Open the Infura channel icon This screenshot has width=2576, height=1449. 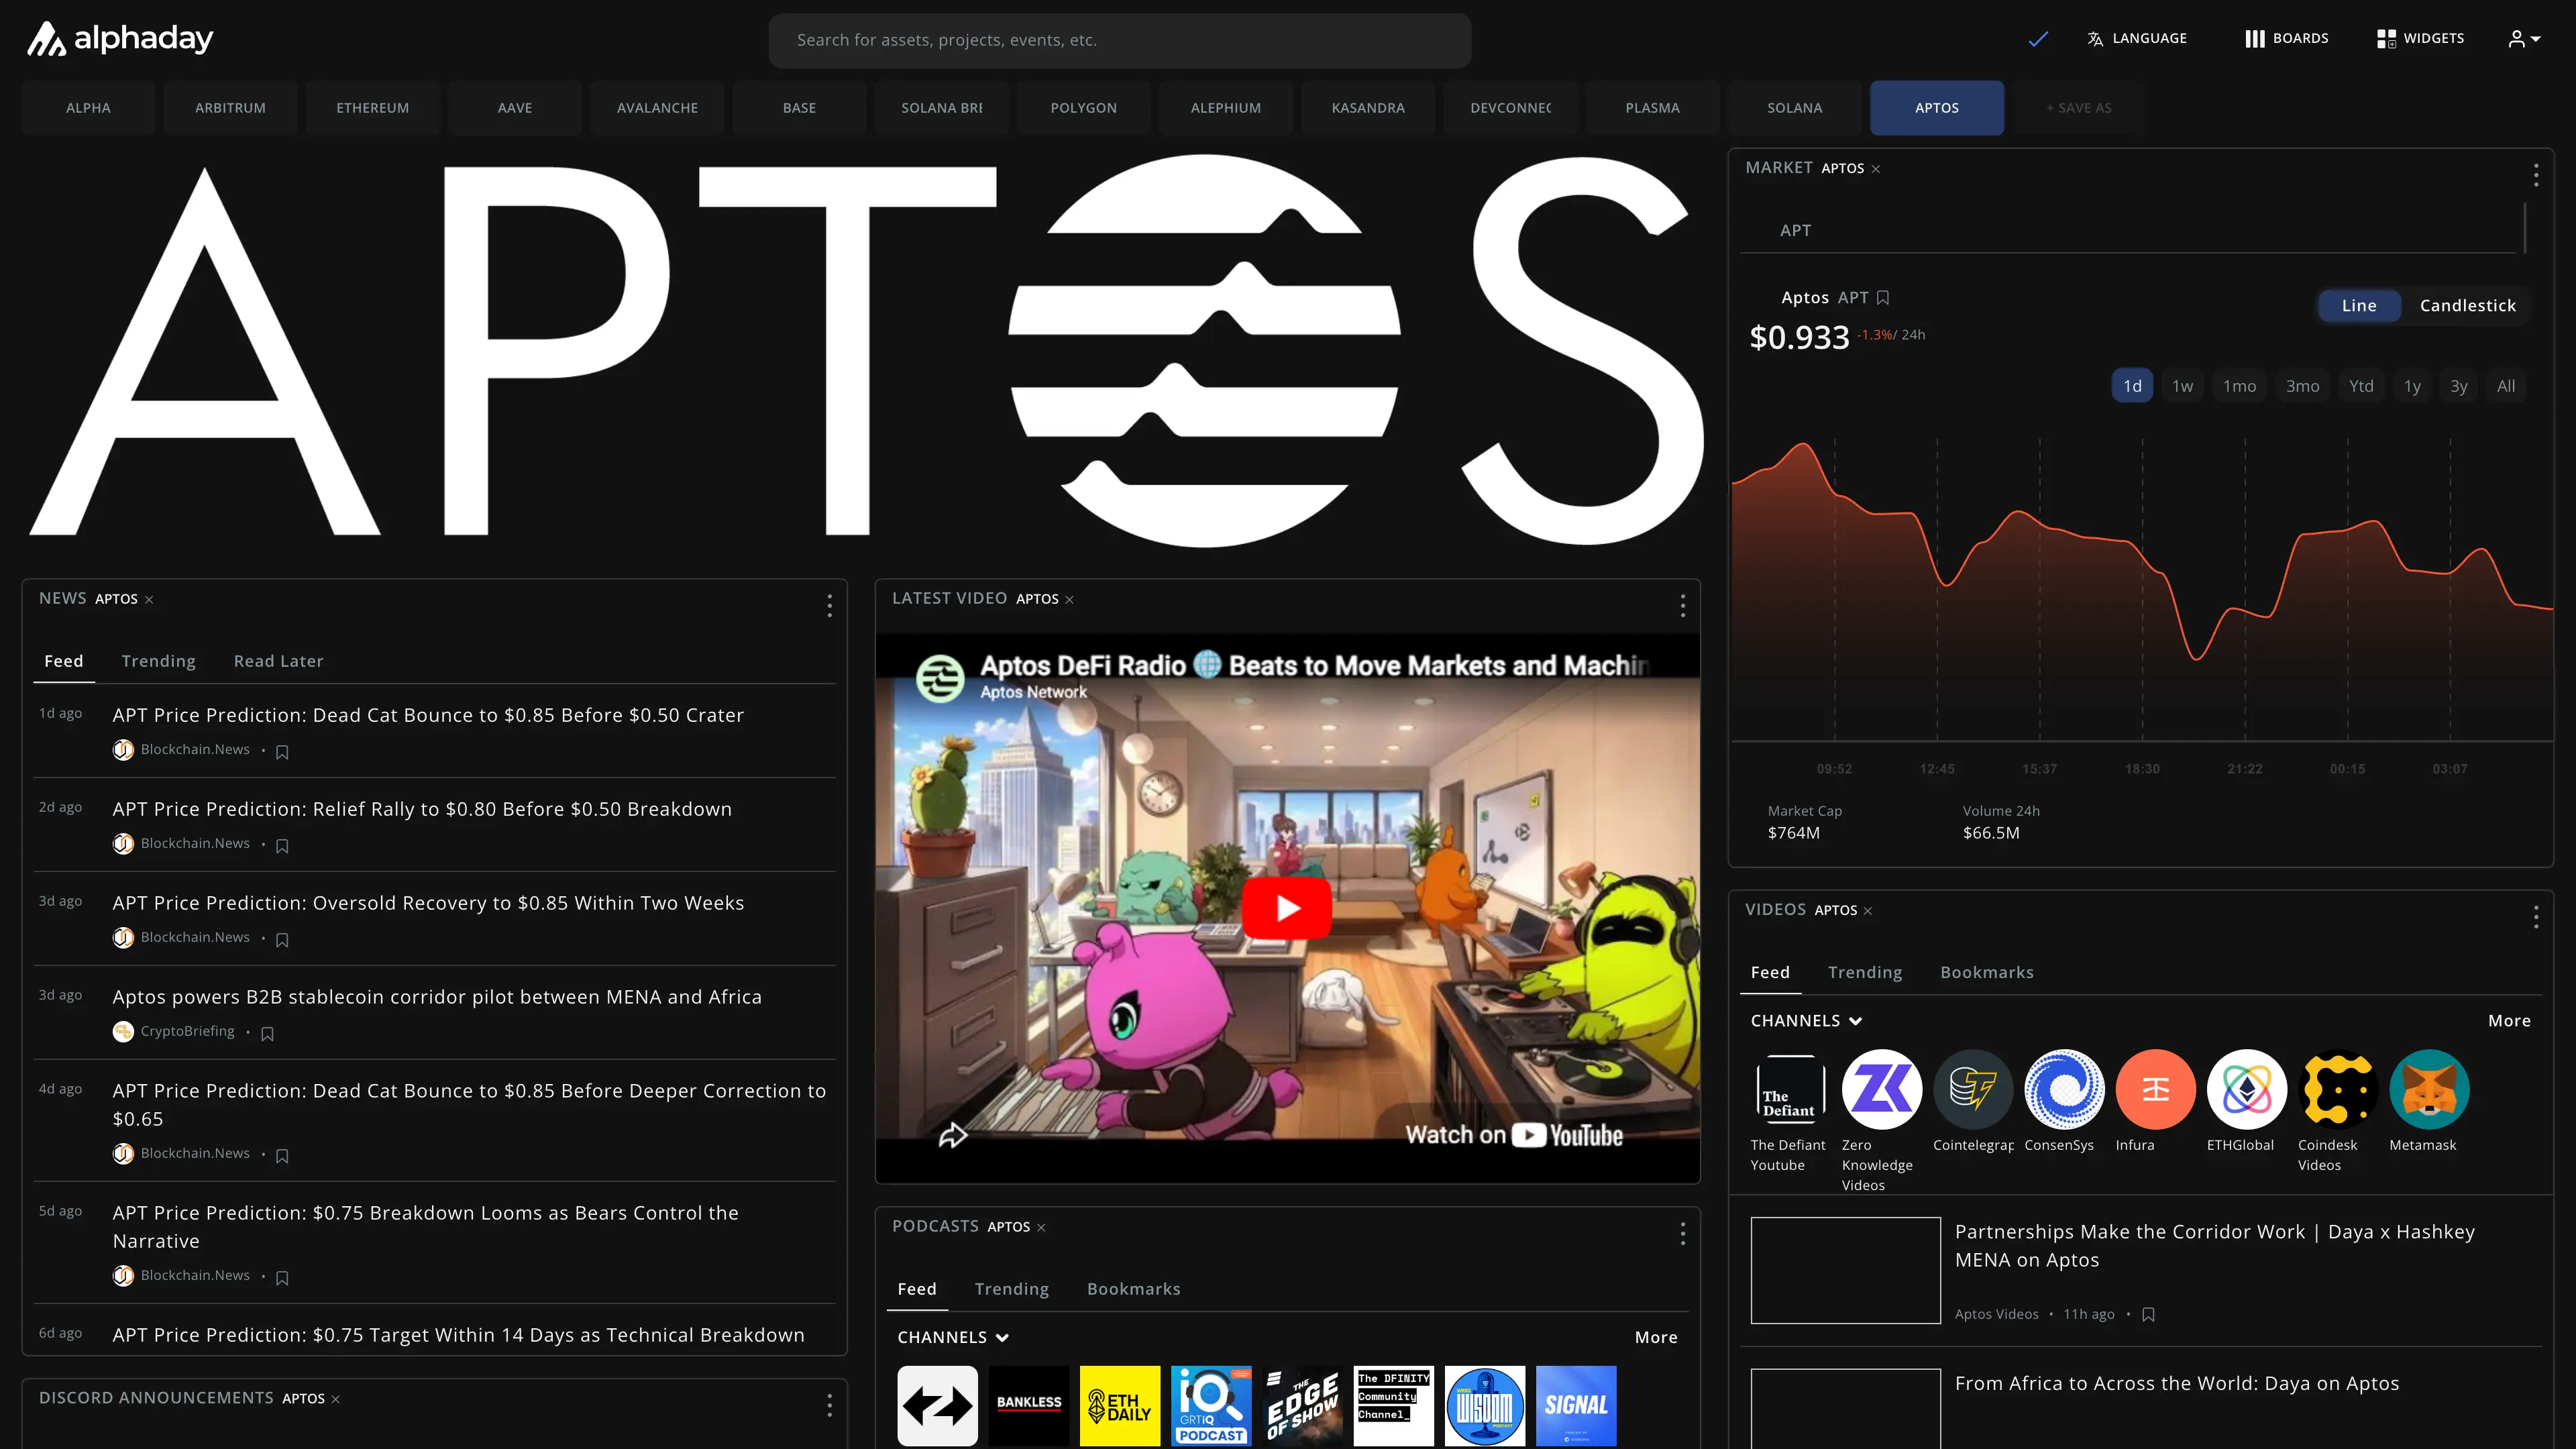click(x=2155, y=1089)
